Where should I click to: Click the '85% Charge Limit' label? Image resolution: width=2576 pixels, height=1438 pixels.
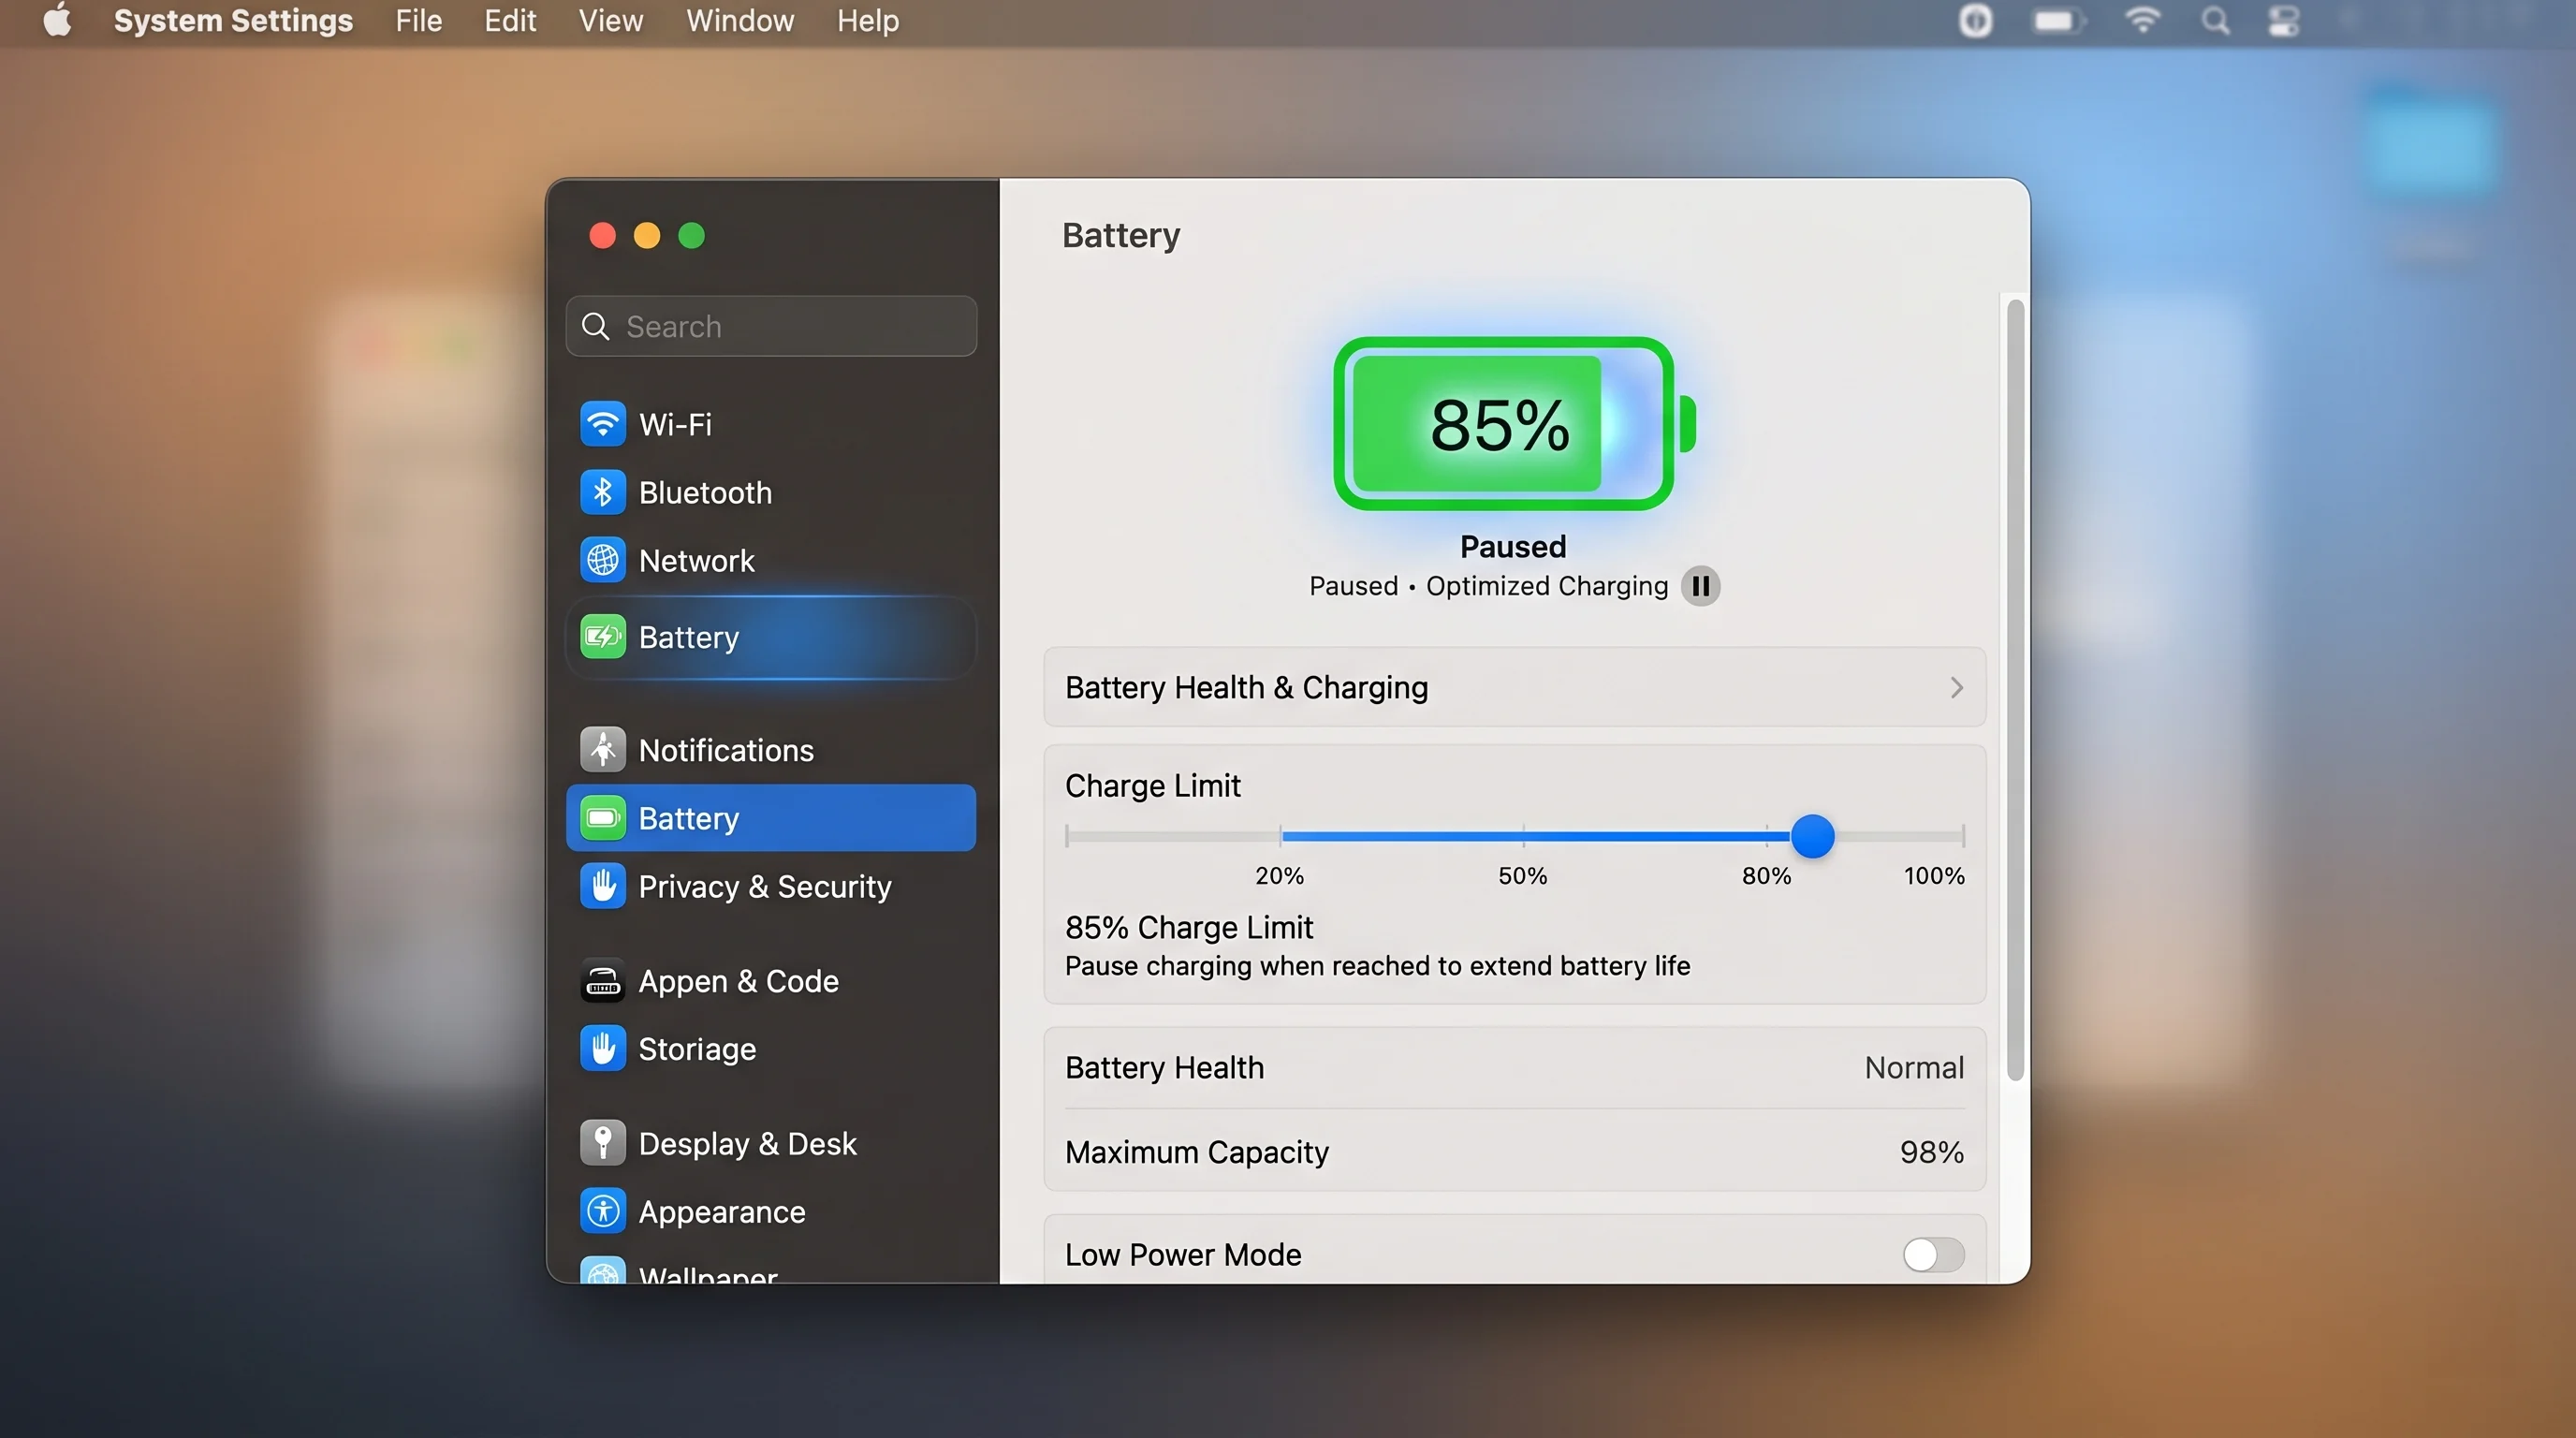pyautogui.click(x=1188, y=928)
